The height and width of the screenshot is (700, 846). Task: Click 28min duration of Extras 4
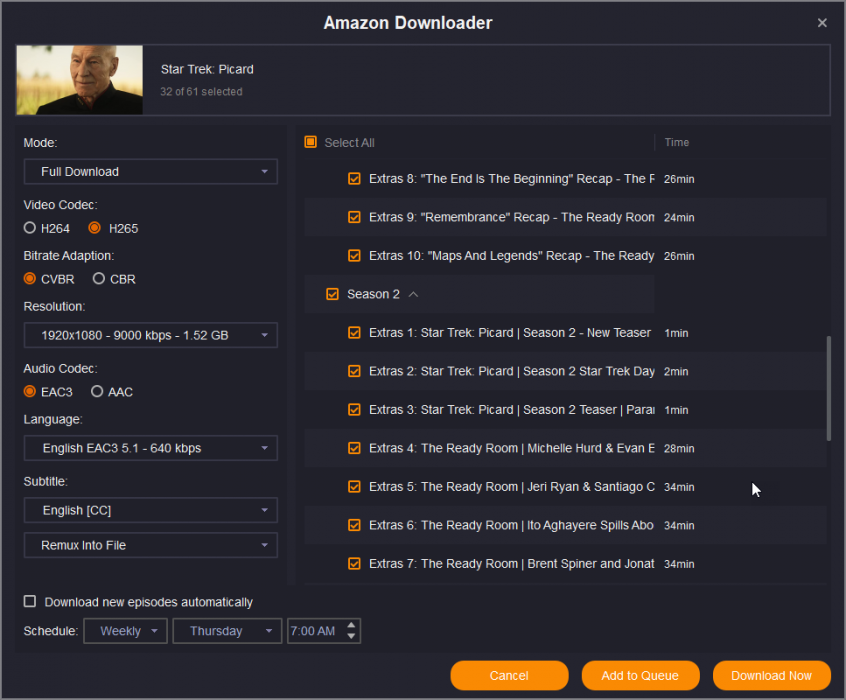[x=679, y=448]
